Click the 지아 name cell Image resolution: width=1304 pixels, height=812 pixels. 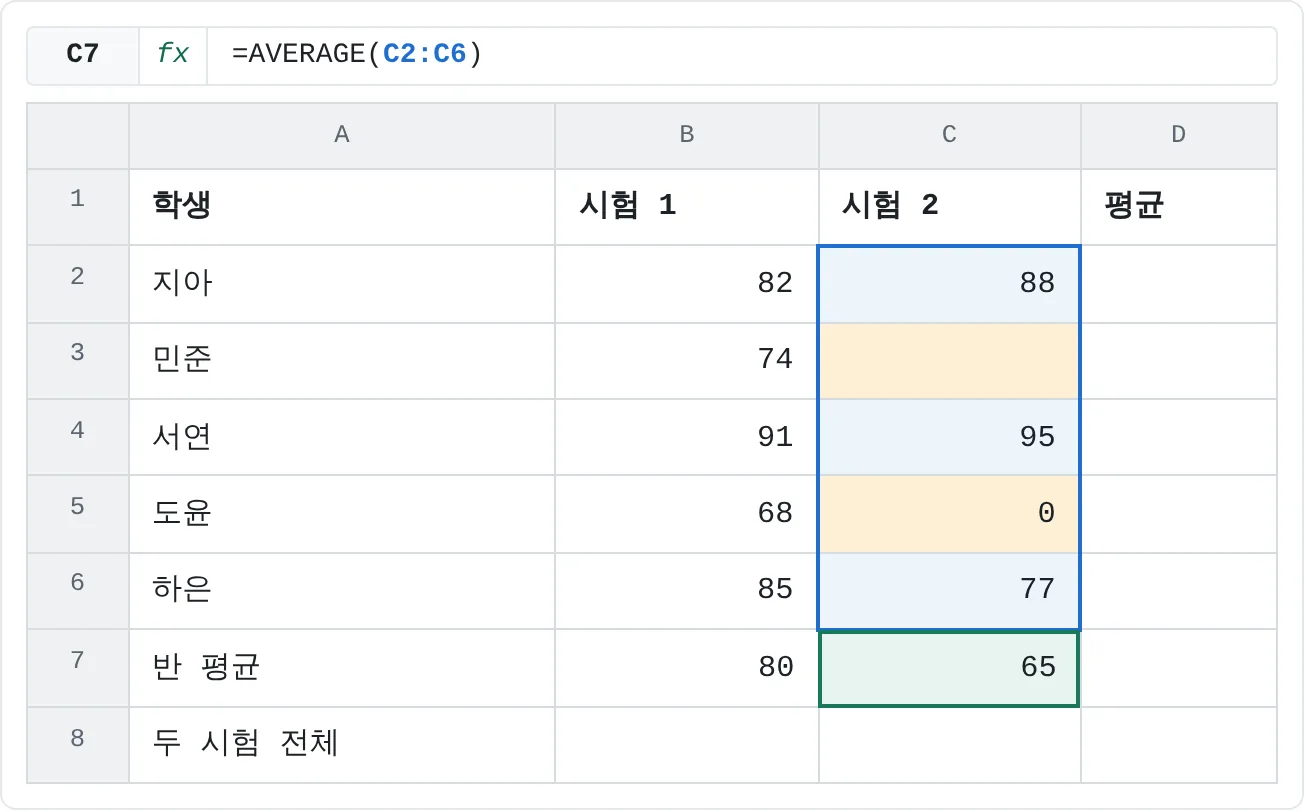click(342, 284)
